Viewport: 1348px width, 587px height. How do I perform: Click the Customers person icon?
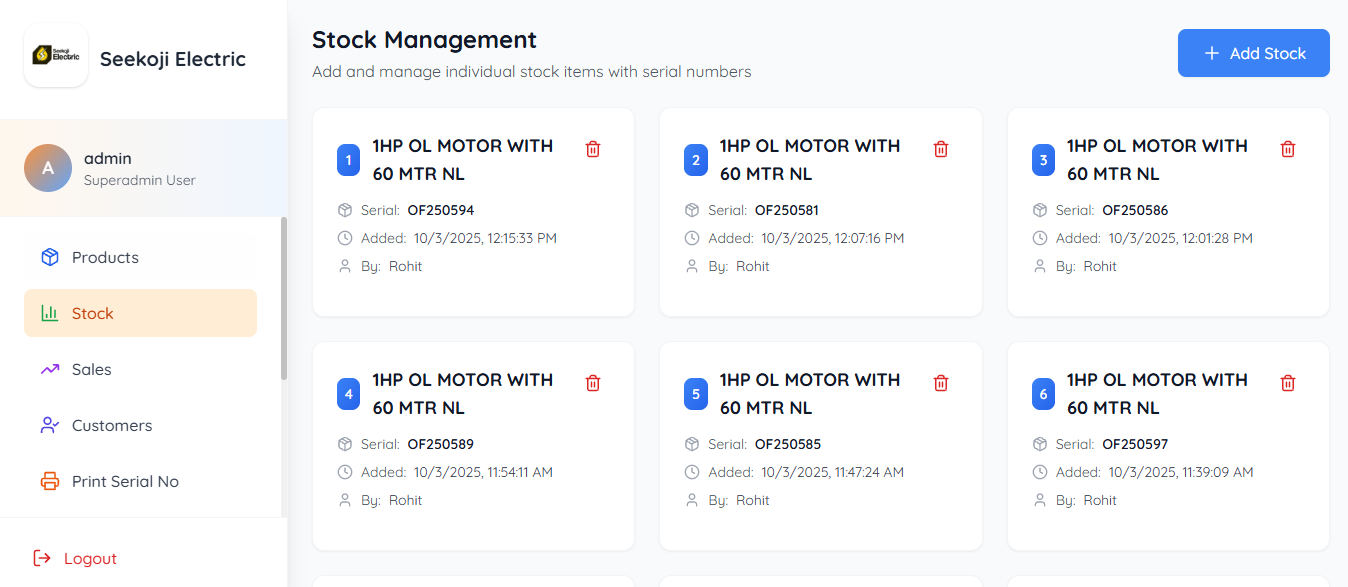pos(50,425)
